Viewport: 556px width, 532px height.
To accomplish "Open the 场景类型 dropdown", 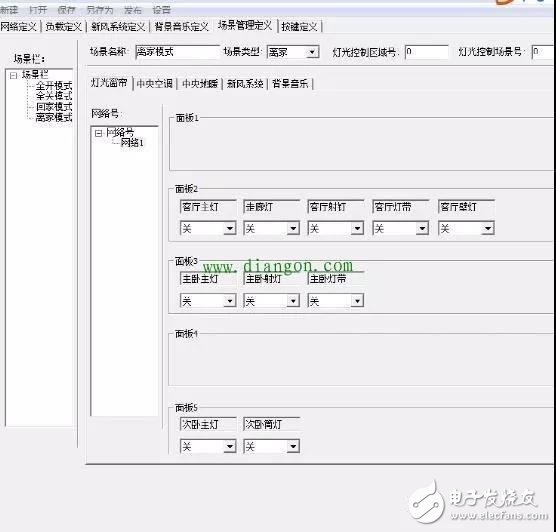I will (312, 52).
